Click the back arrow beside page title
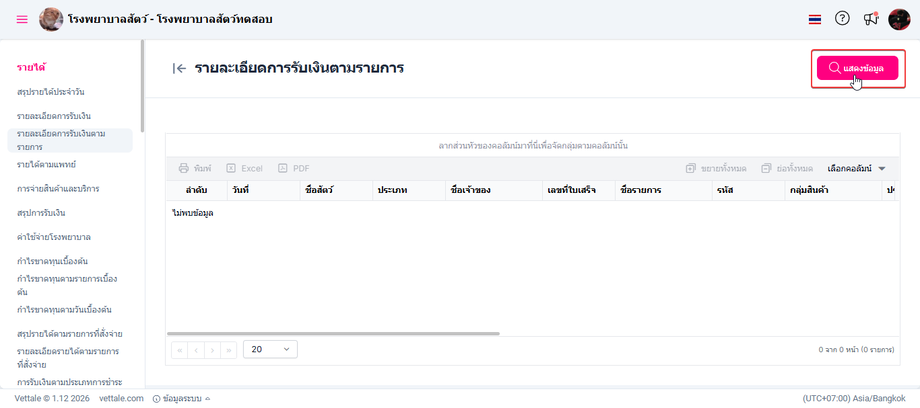920x408 pixels. pos(179,68)
